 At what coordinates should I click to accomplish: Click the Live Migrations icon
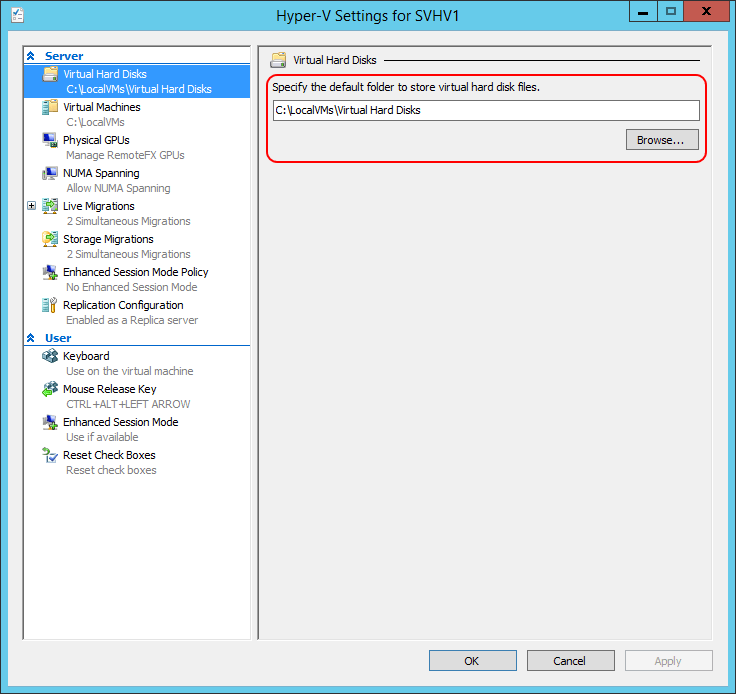click(x=50, y=206)
